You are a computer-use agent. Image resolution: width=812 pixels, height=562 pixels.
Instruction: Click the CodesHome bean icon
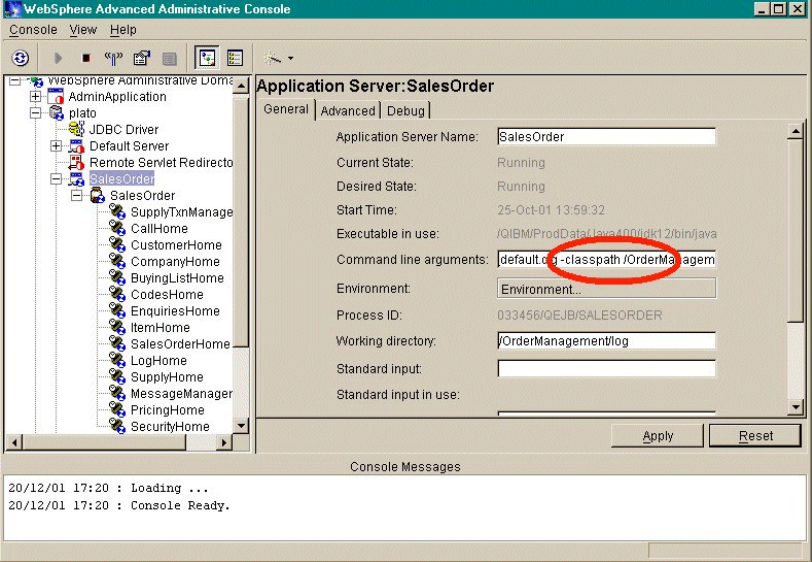118,295
